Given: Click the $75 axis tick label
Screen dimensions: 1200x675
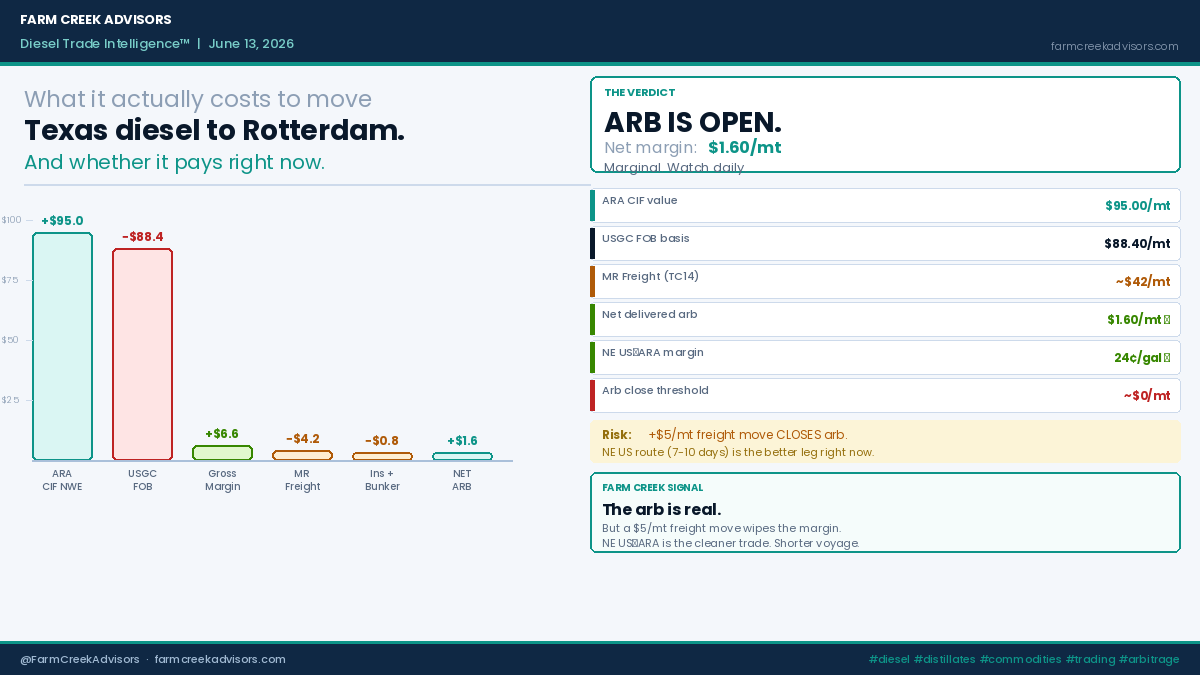Looking at the screenshot, I should coord(10,280).
